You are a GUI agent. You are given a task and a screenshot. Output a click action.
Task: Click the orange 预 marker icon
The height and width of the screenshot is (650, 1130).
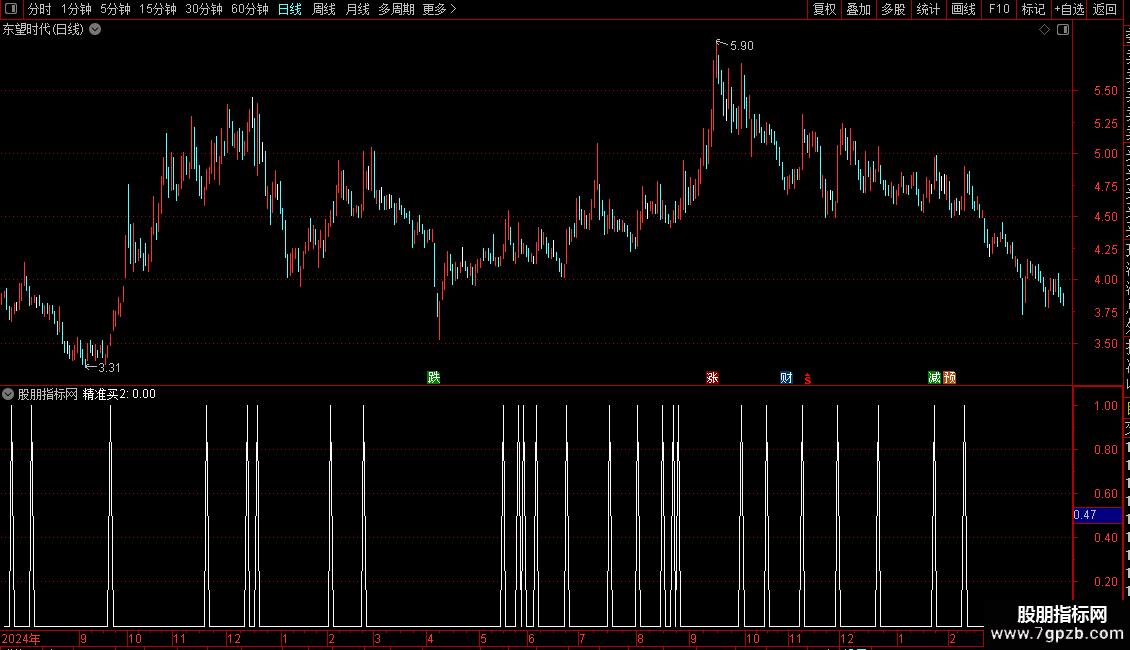950,378
